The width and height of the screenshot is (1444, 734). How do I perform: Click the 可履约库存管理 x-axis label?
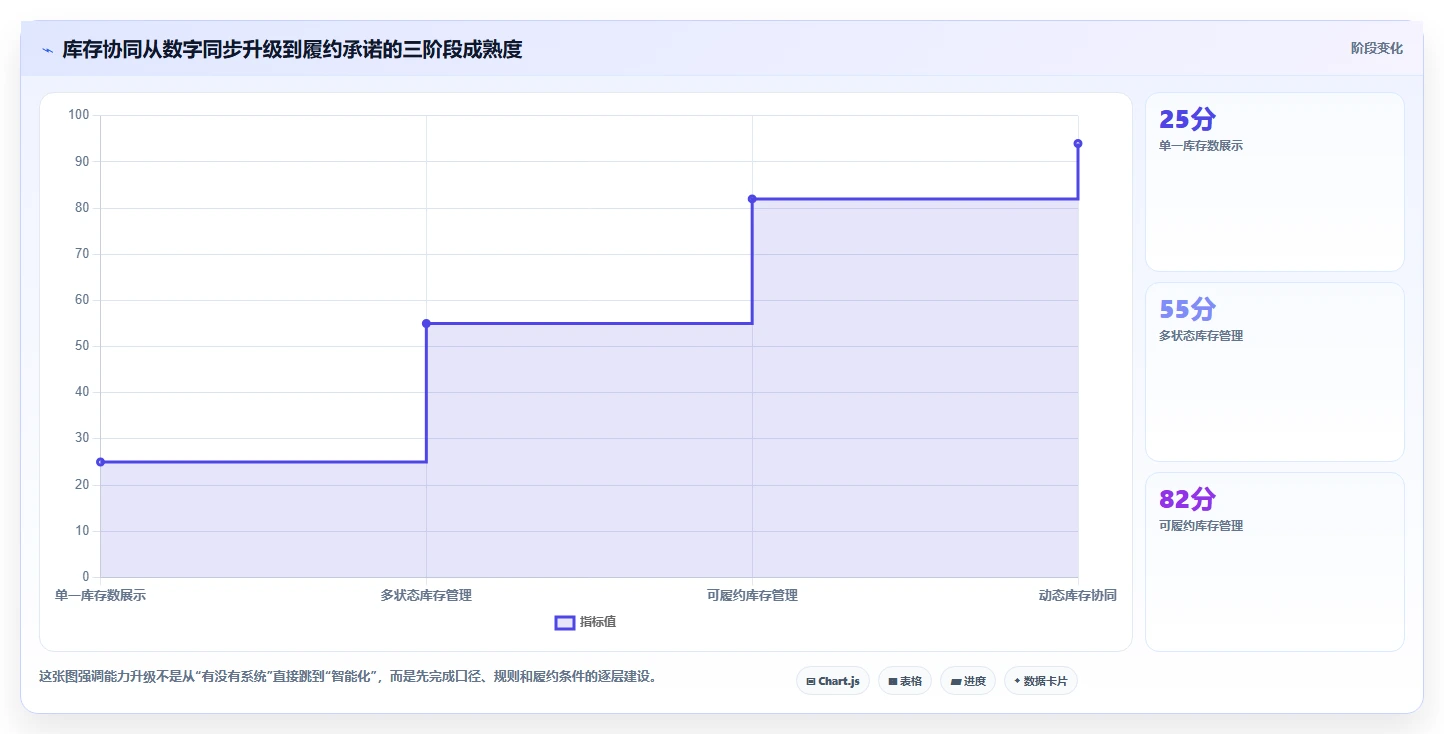click(752, 595)
